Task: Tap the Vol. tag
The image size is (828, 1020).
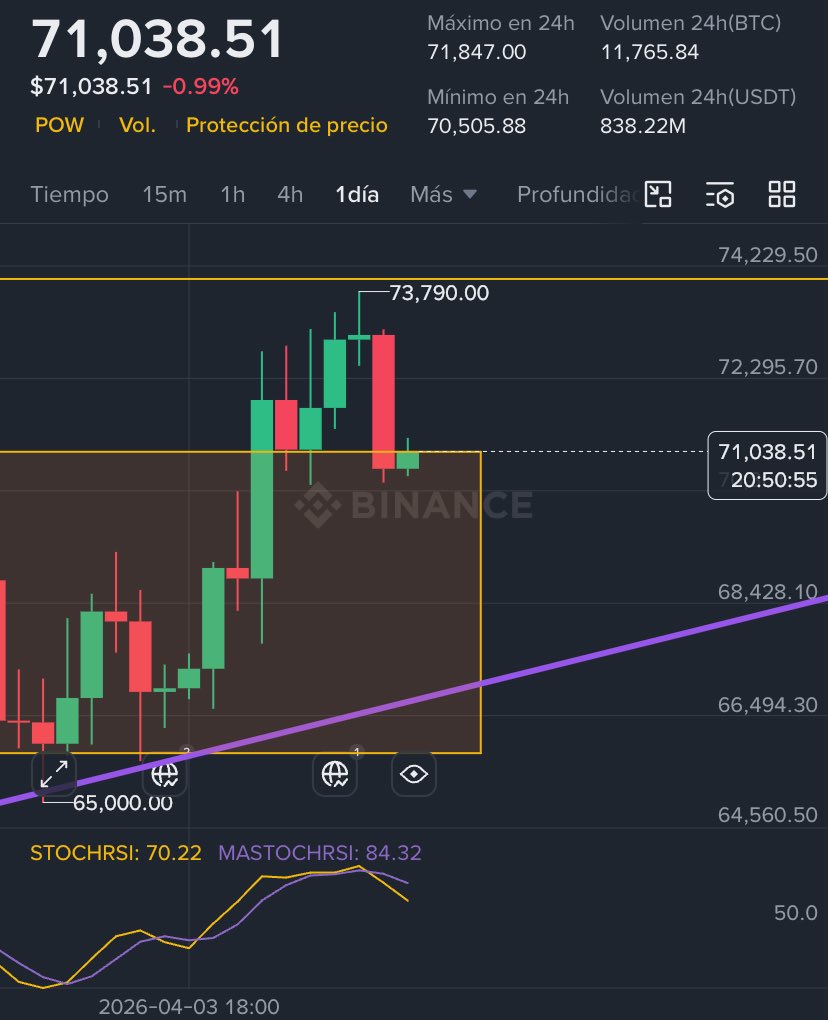Action: coord(137,124)
